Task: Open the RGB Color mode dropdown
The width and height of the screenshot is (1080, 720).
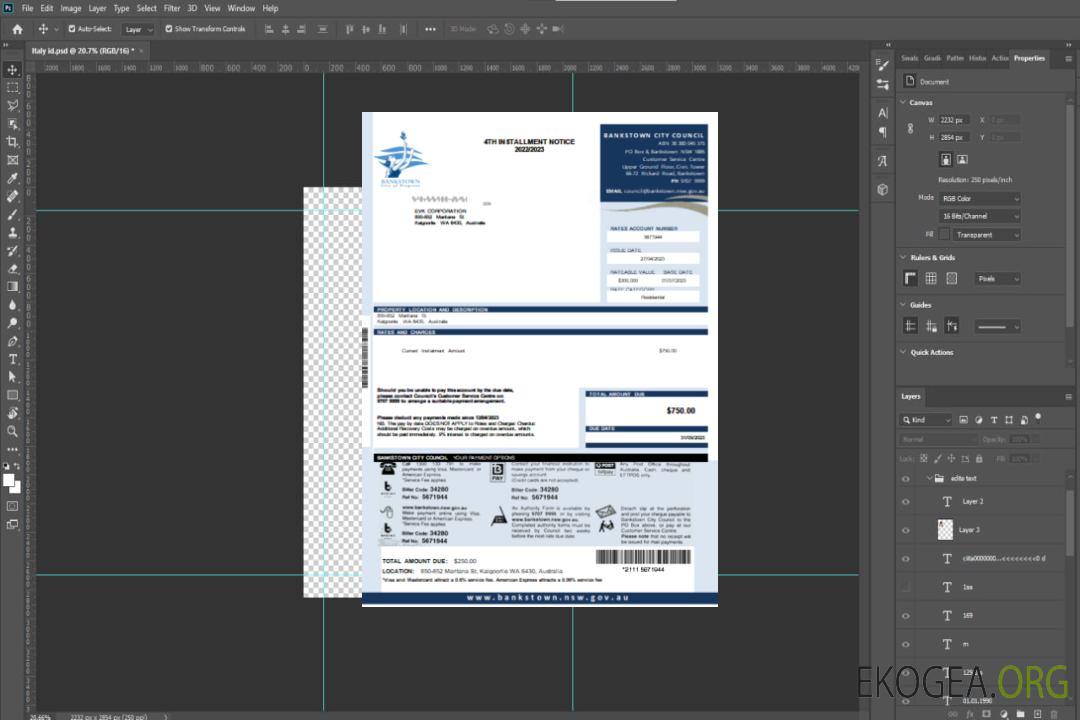Action: [x=979, y=198]
